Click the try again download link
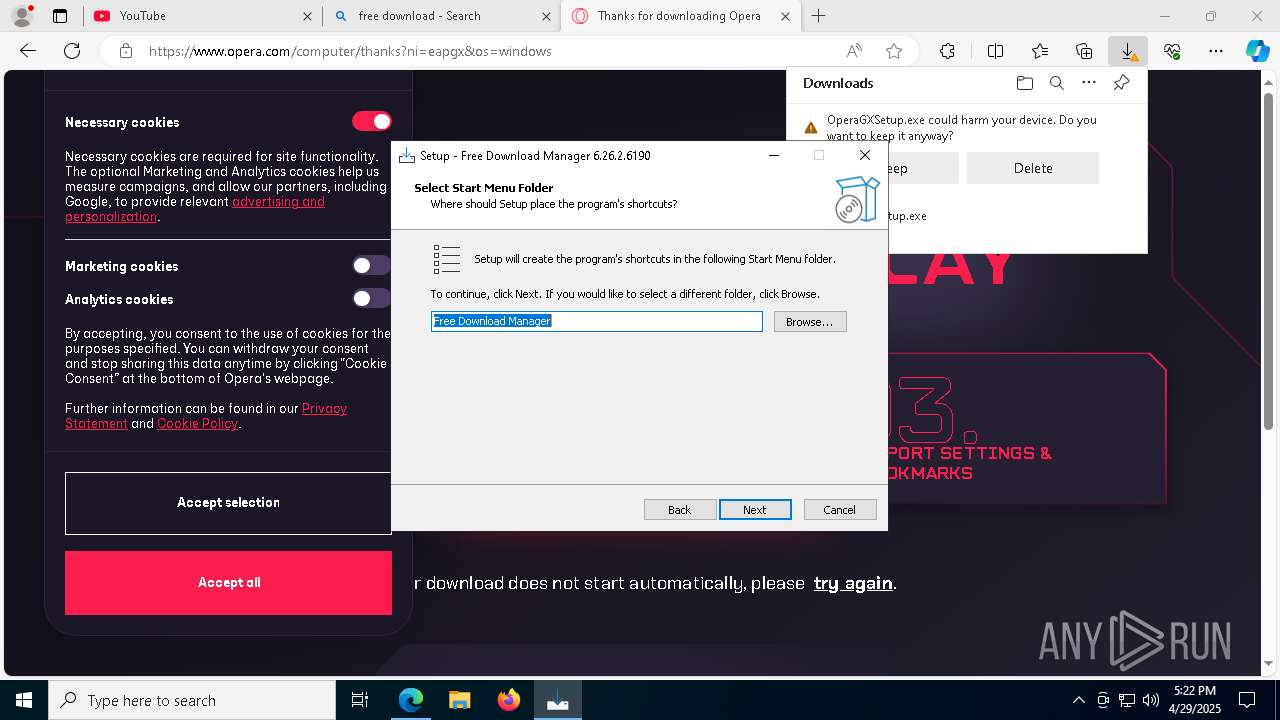This screenshot has height=720, width=1280. [x=853, y=583]
